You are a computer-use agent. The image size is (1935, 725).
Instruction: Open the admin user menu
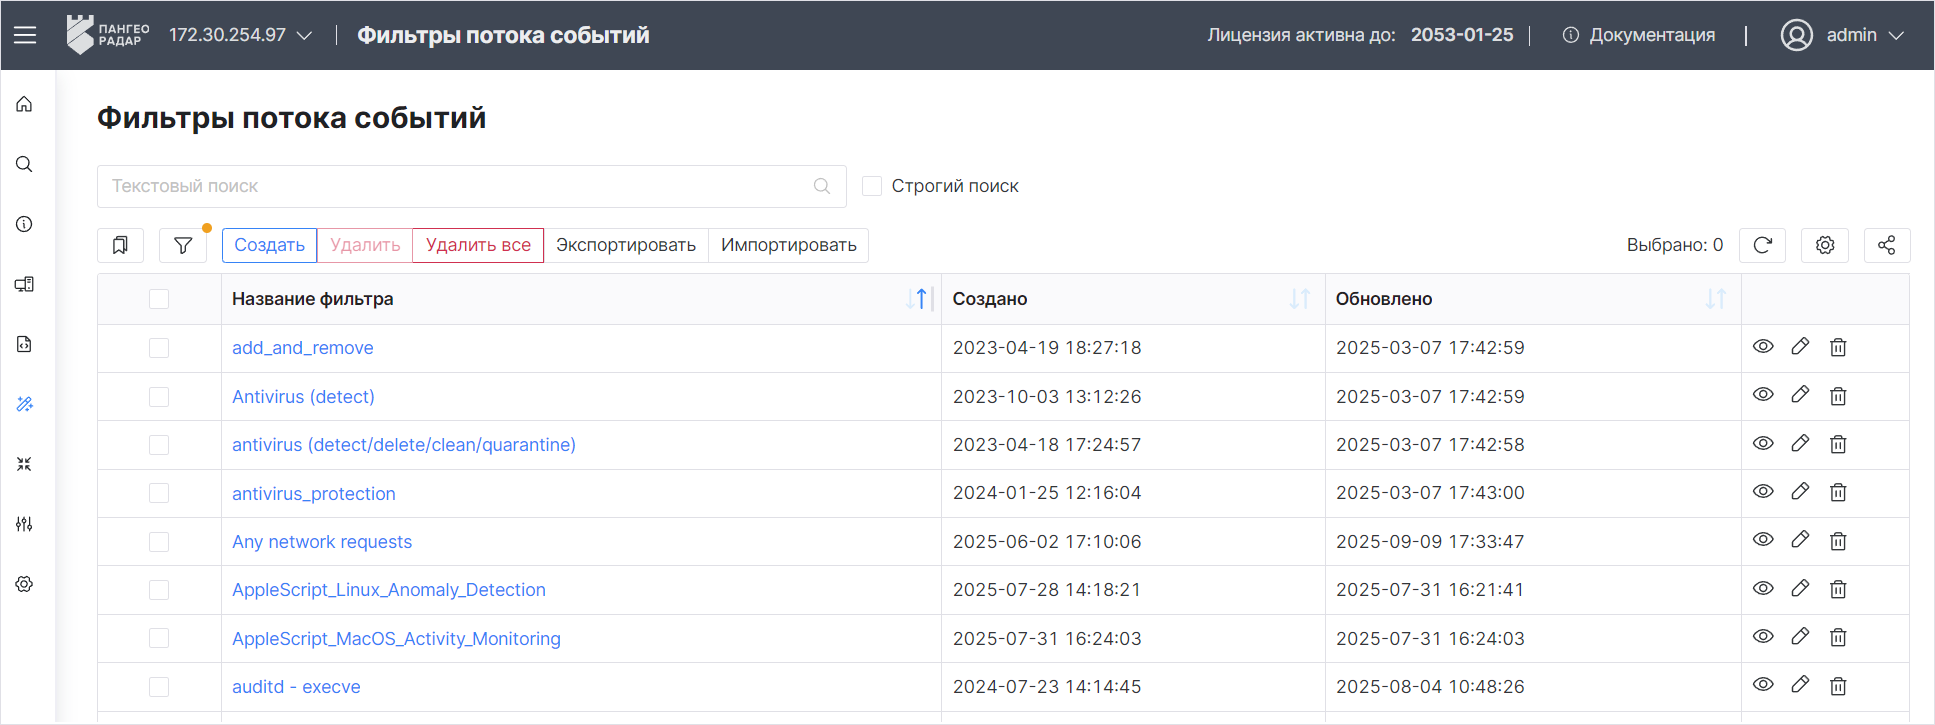click(1842, 35)
